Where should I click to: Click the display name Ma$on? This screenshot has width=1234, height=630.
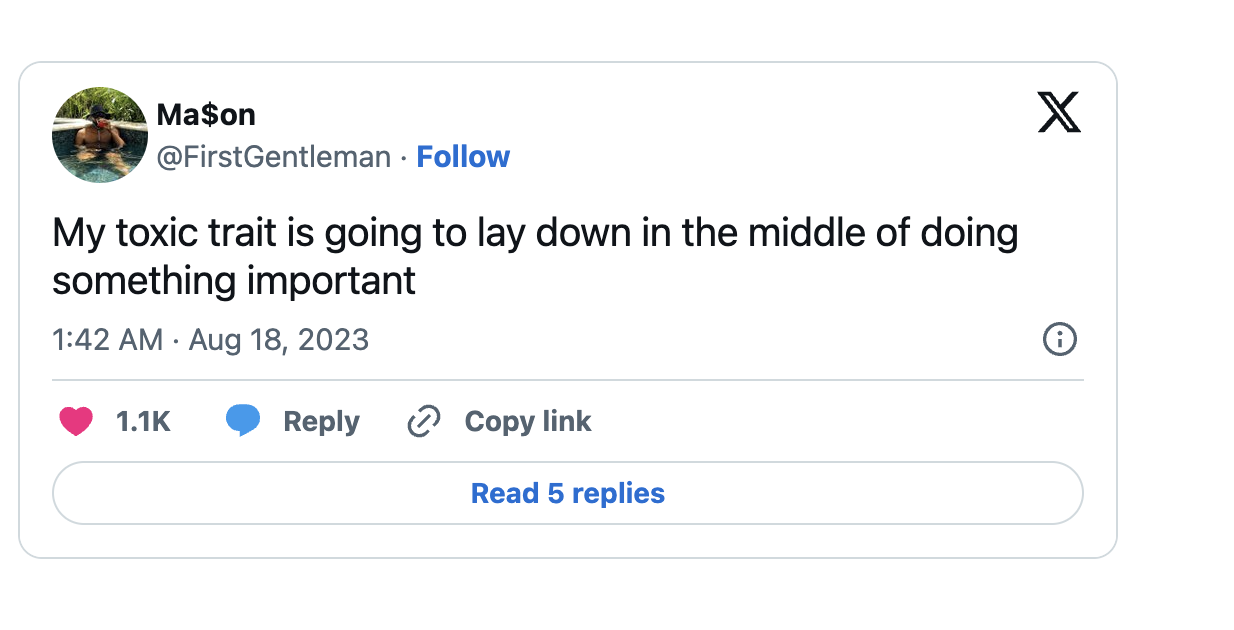pyautogui.click(x=206, y=114)
